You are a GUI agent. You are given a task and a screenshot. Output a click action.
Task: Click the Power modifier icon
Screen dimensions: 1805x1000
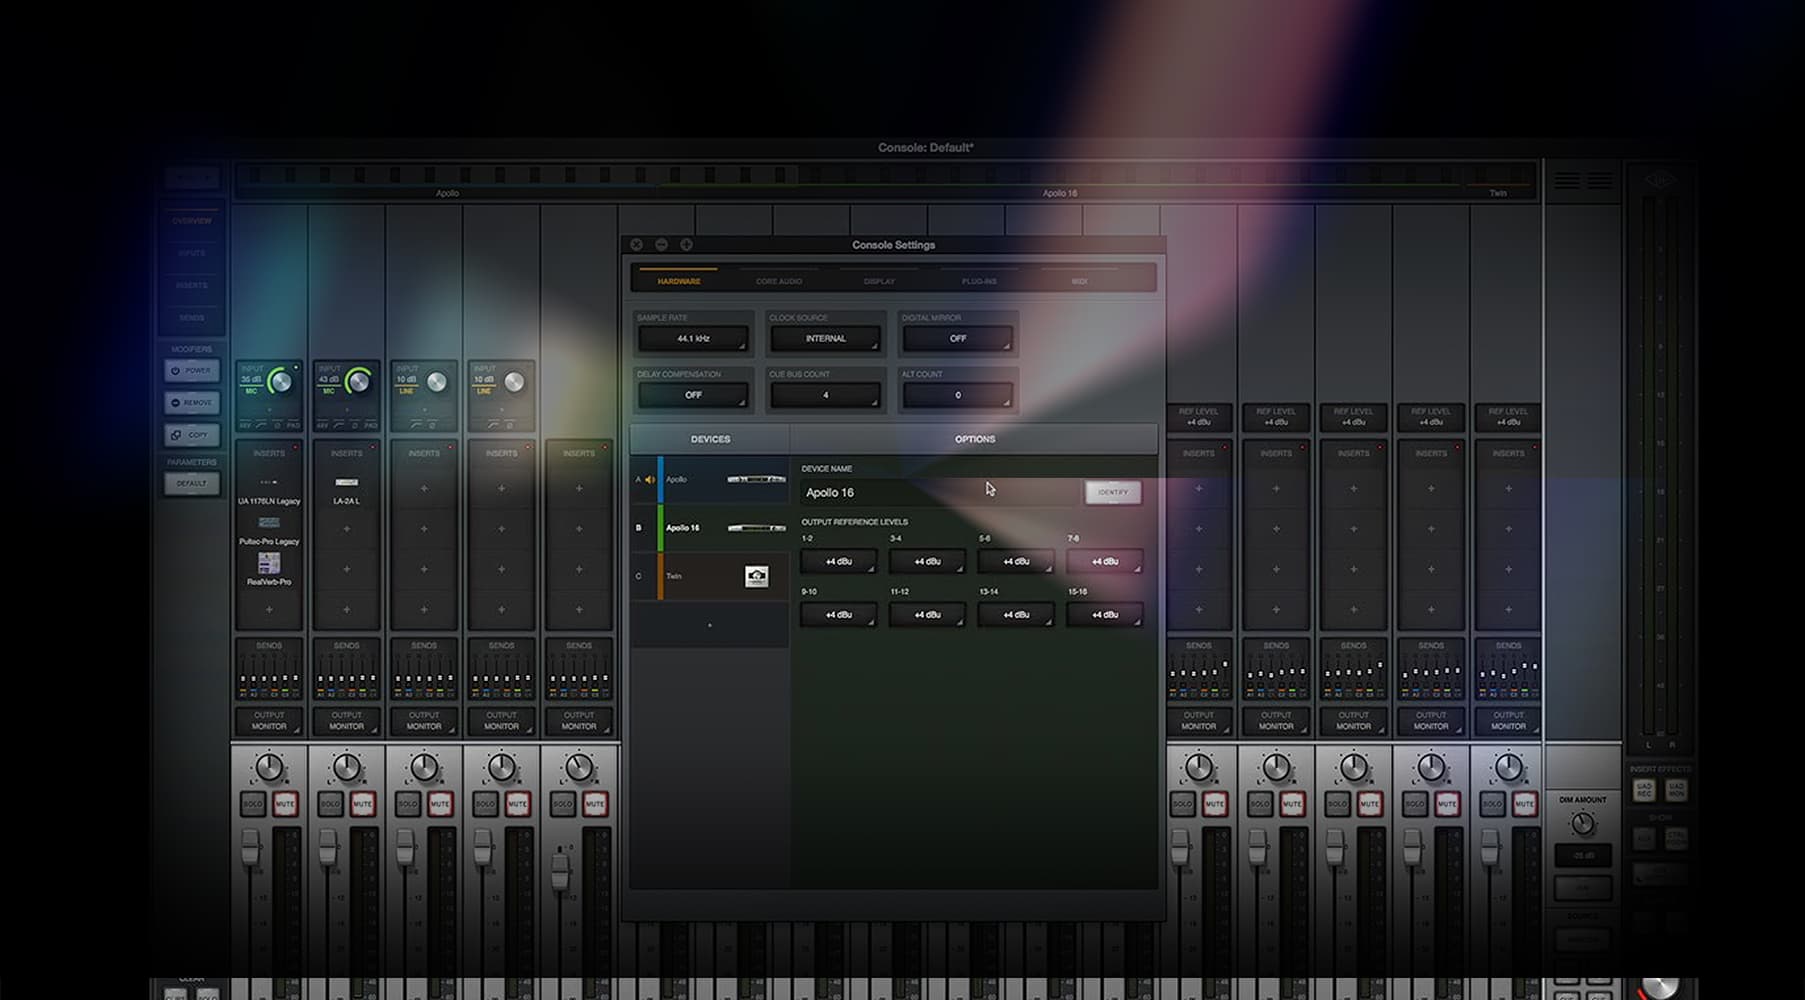[x=175, y=370]
